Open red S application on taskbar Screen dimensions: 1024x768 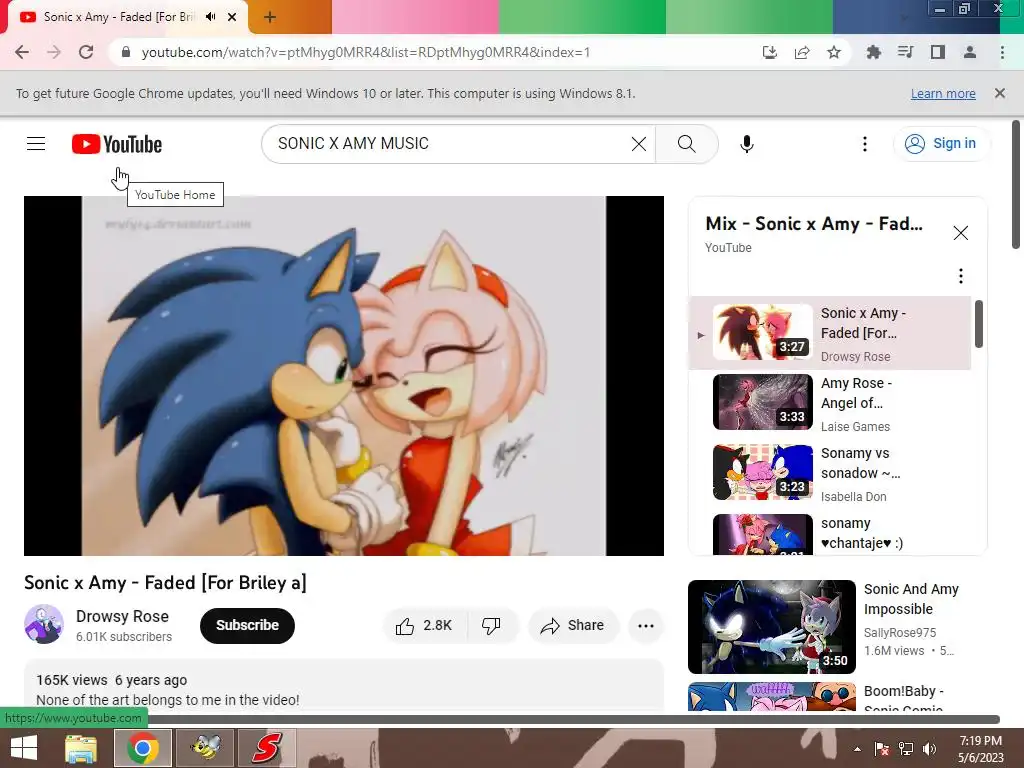point(266,748)
